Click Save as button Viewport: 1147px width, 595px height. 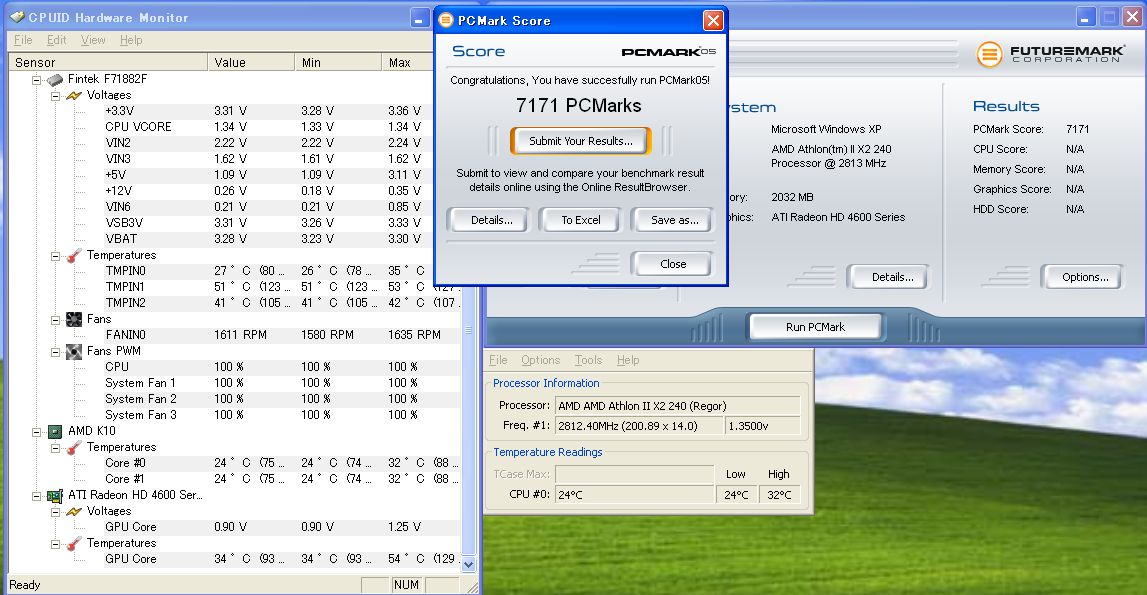(674, 220)
